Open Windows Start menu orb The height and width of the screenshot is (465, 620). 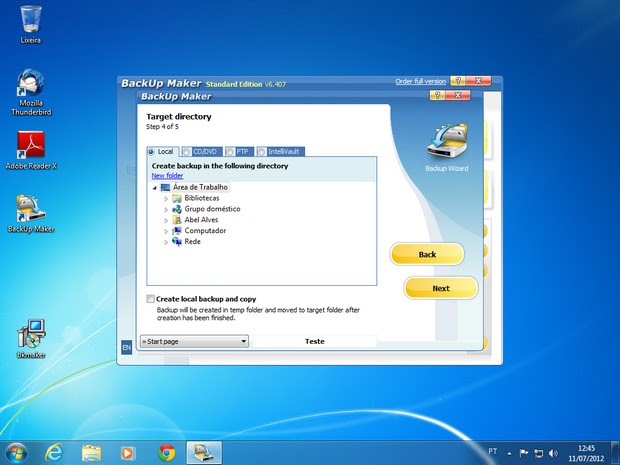16,453
